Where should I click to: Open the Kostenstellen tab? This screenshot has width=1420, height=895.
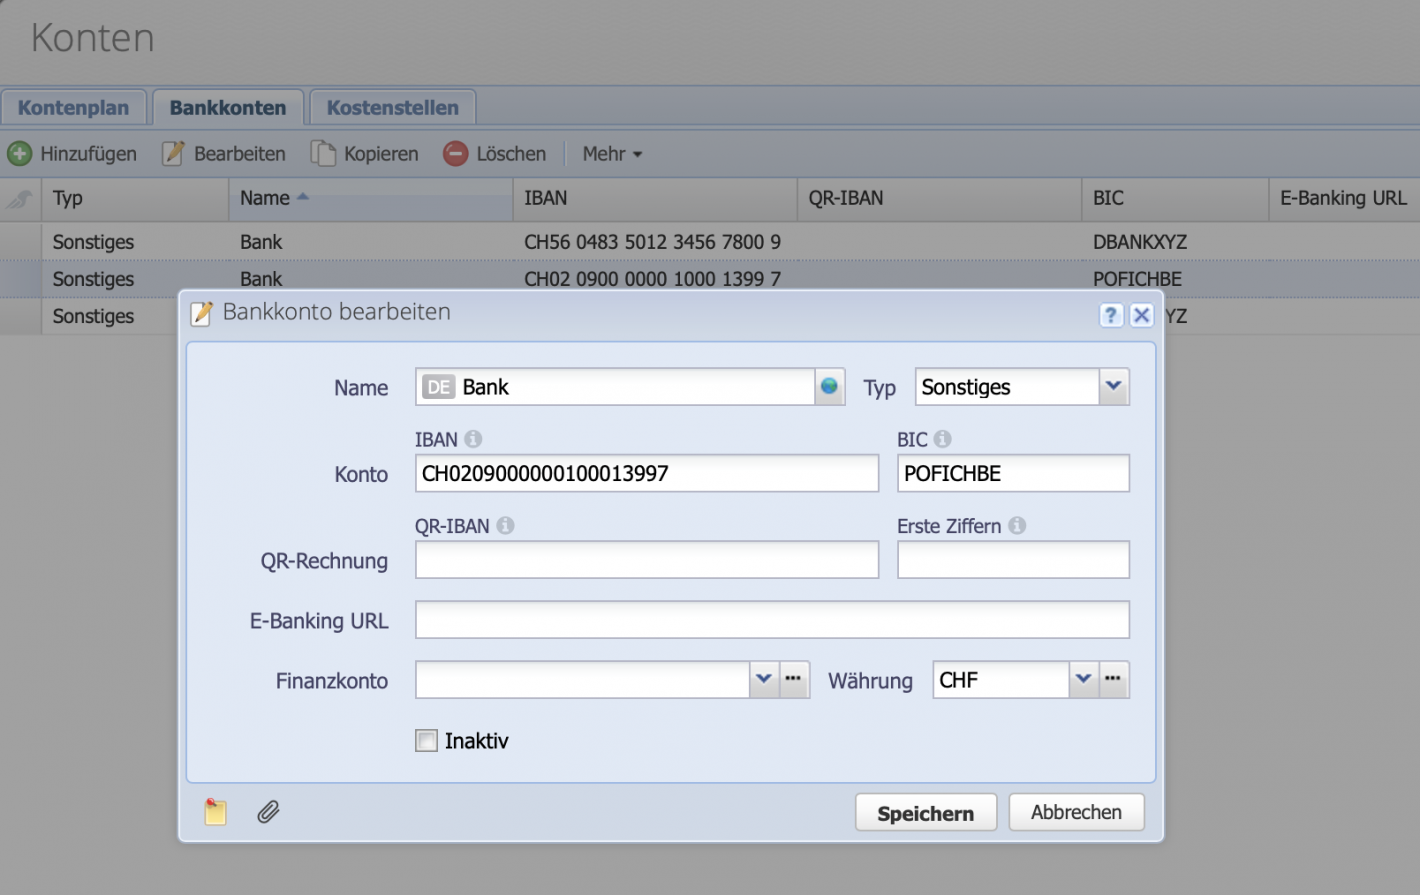click(392, 107)
